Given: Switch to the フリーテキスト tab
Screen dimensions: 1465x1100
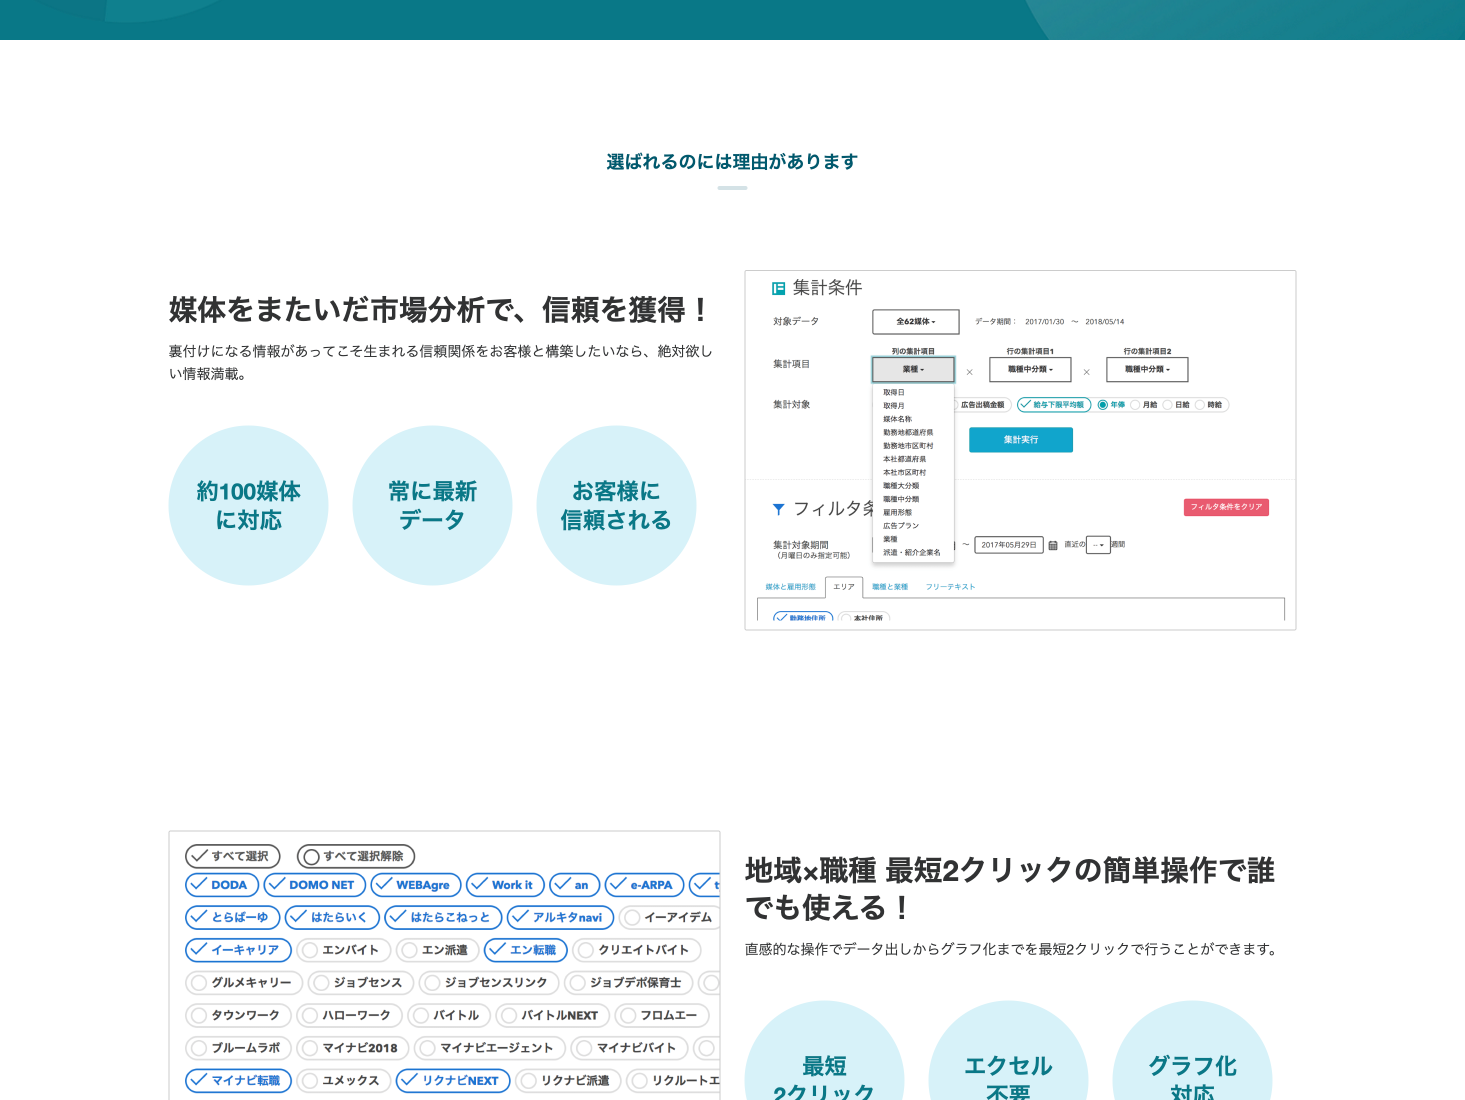Looking at the screenshot, I should click(x=950, y=587).
